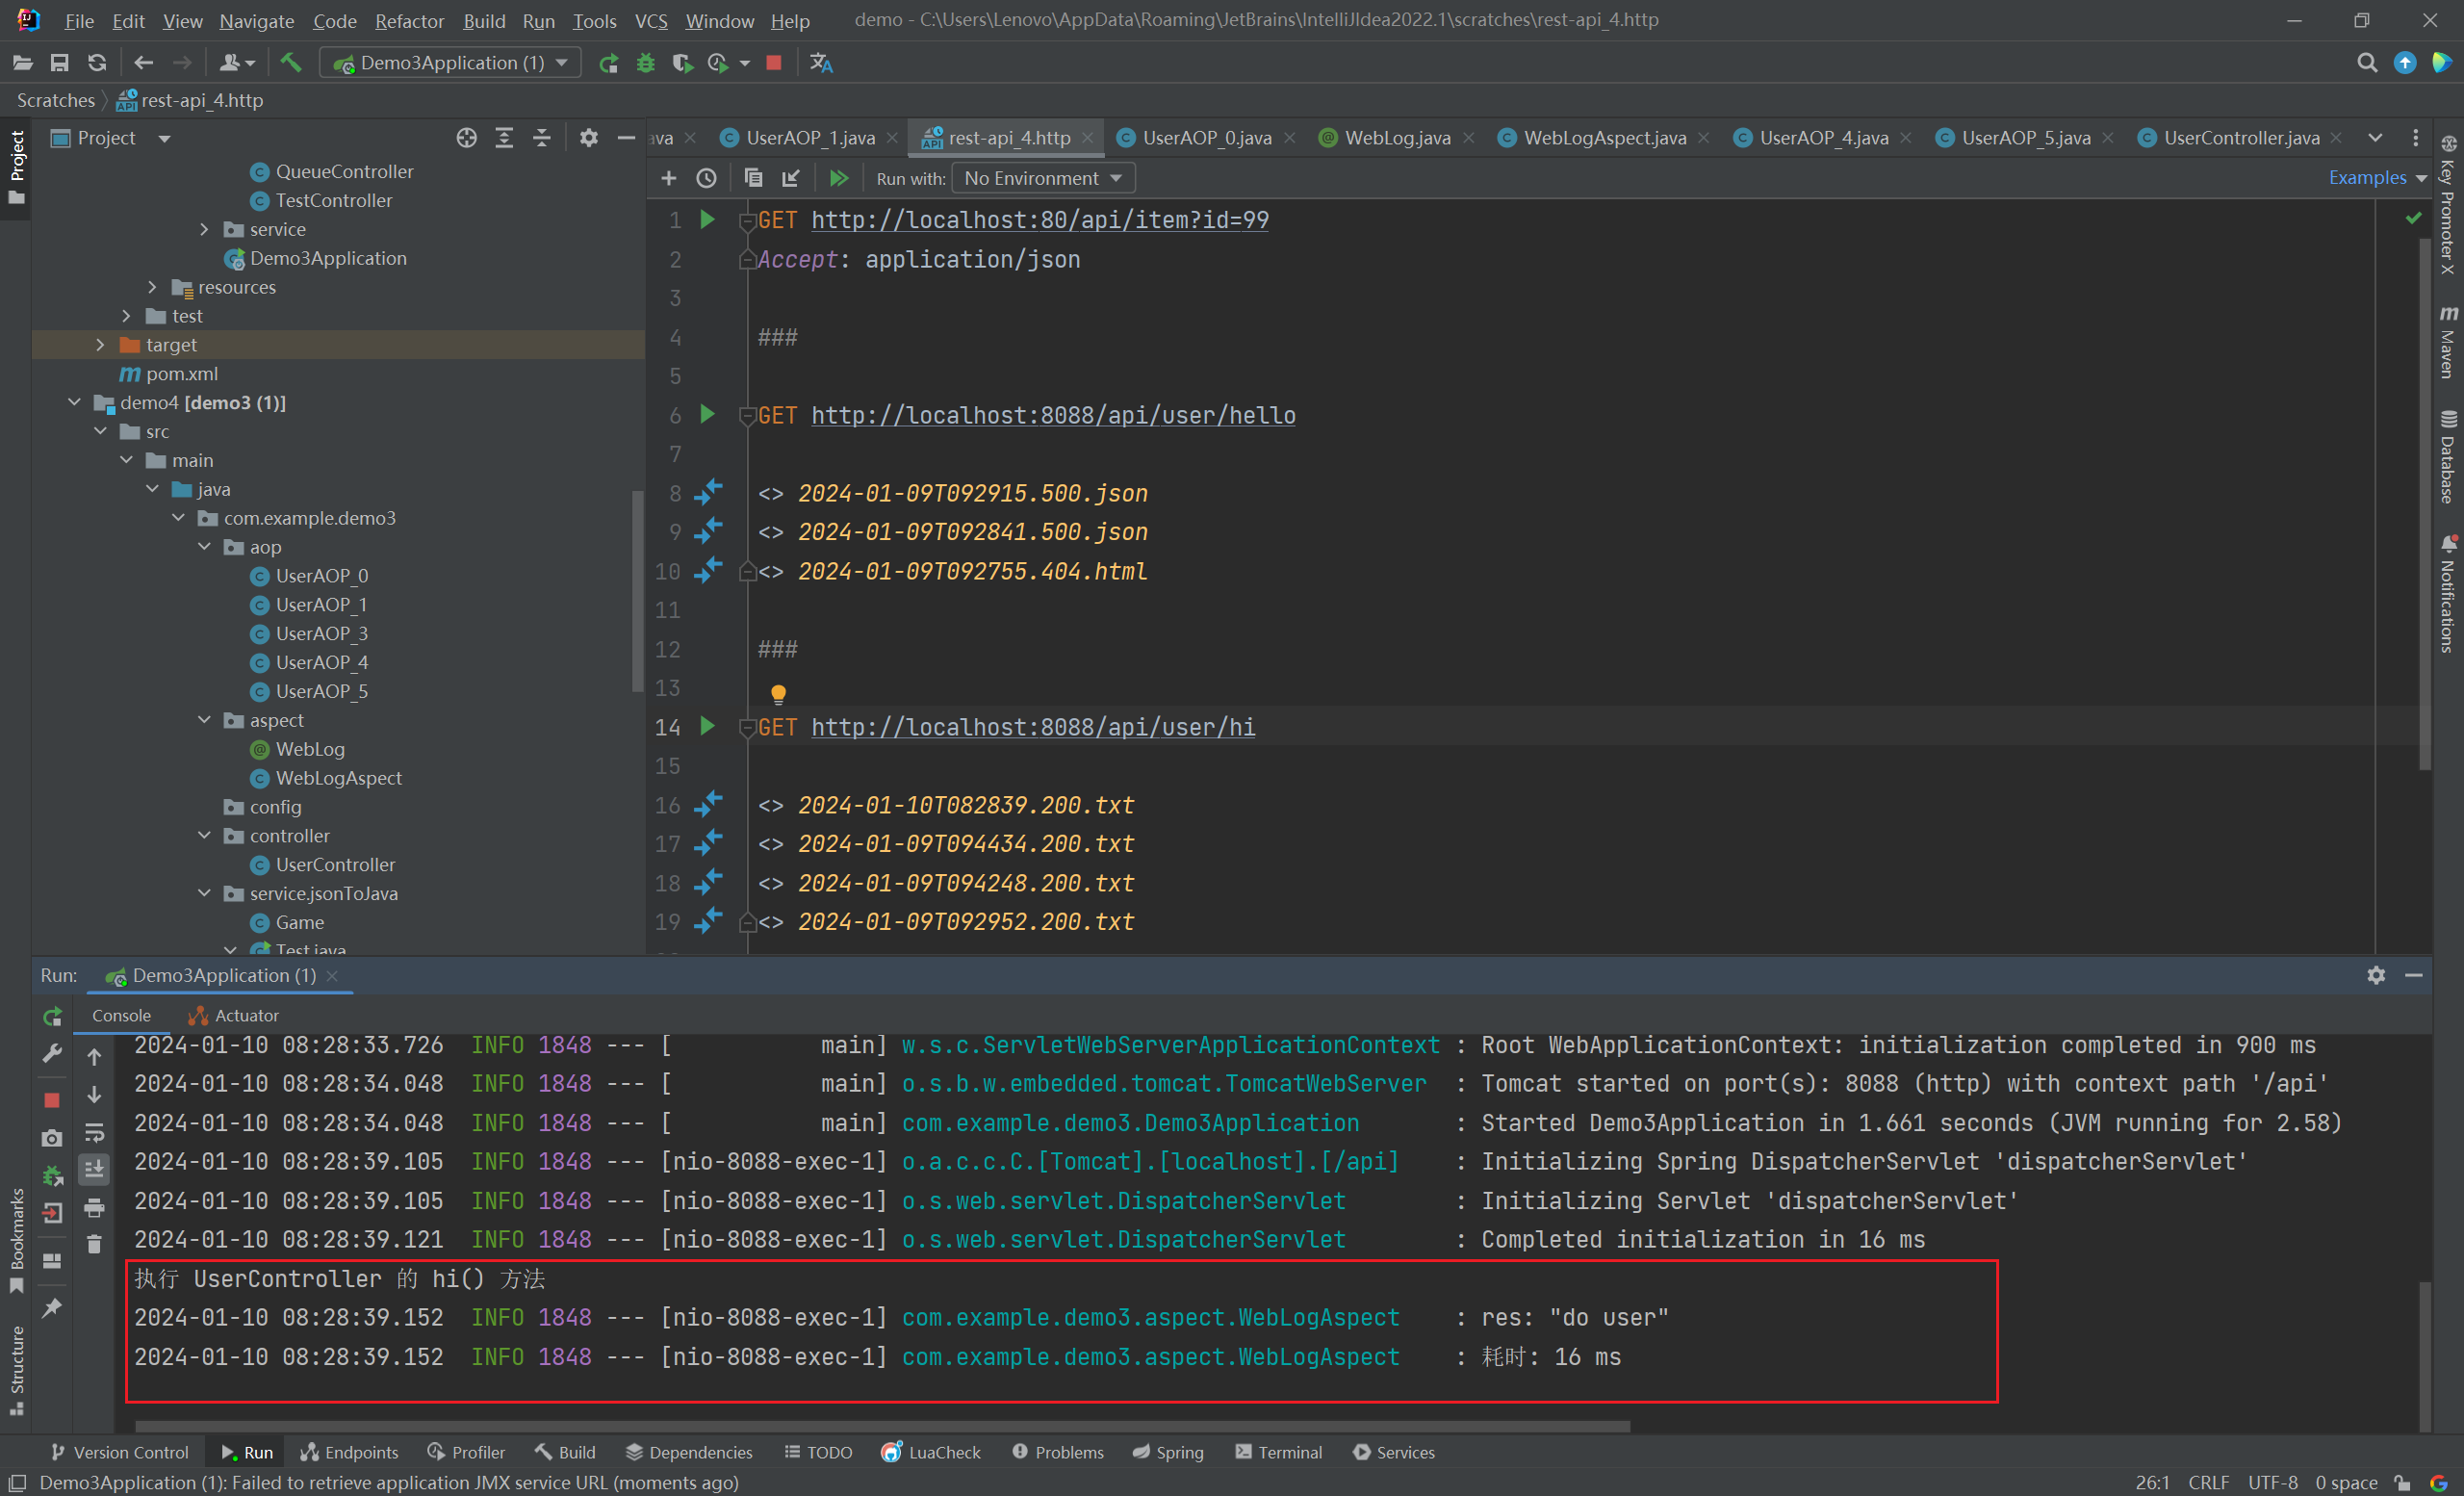Toggle scroll to end in console
This screenshot has height=1496, width=2464.
(x=94, y=1168)
